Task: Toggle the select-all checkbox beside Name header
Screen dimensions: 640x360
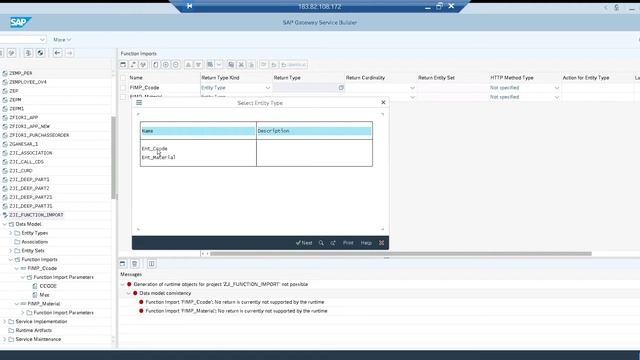Action: pyautogui.click(x=123, y=78)
